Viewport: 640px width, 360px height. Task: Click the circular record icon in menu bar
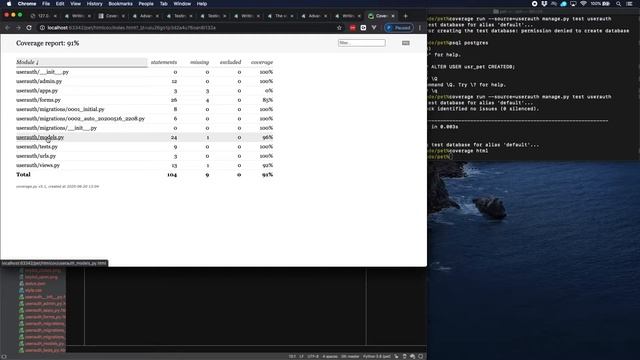tap(534, 4)
